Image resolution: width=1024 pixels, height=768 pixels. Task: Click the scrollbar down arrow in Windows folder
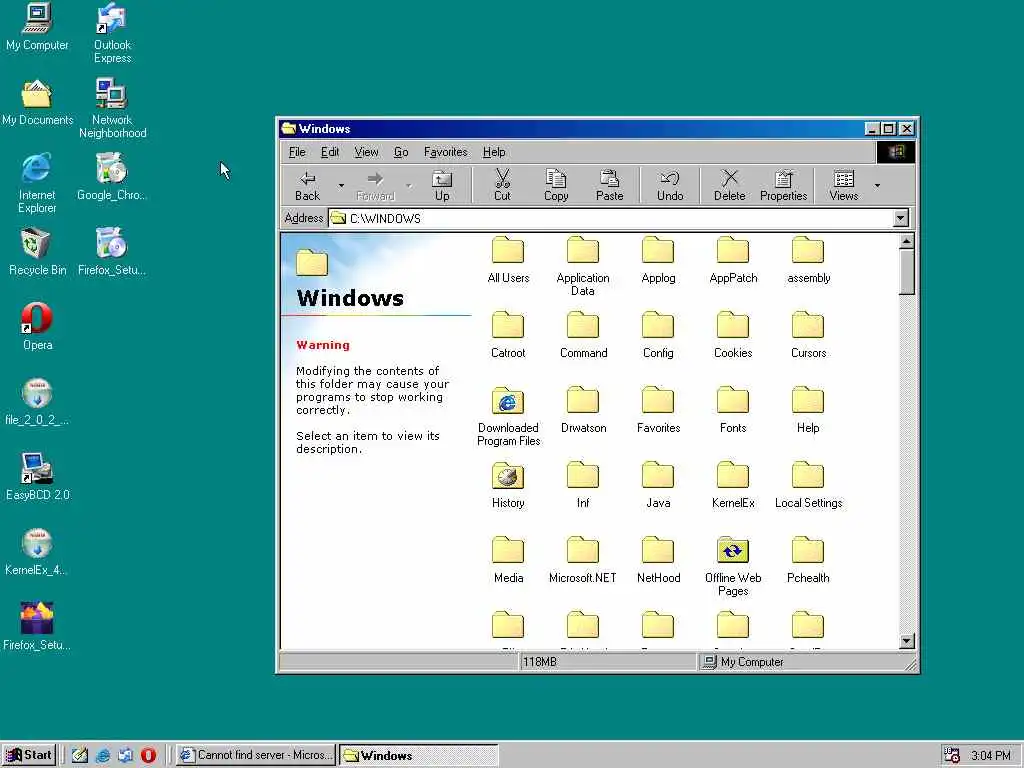(906, 641)
